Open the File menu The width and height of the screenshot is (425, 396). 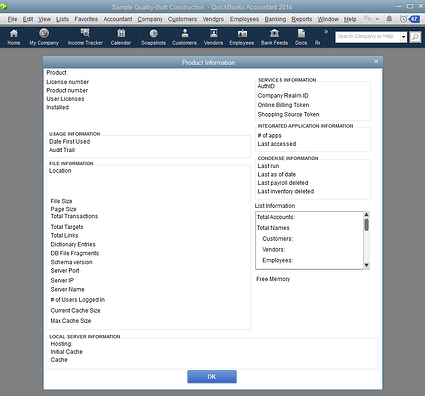[12, 19]
